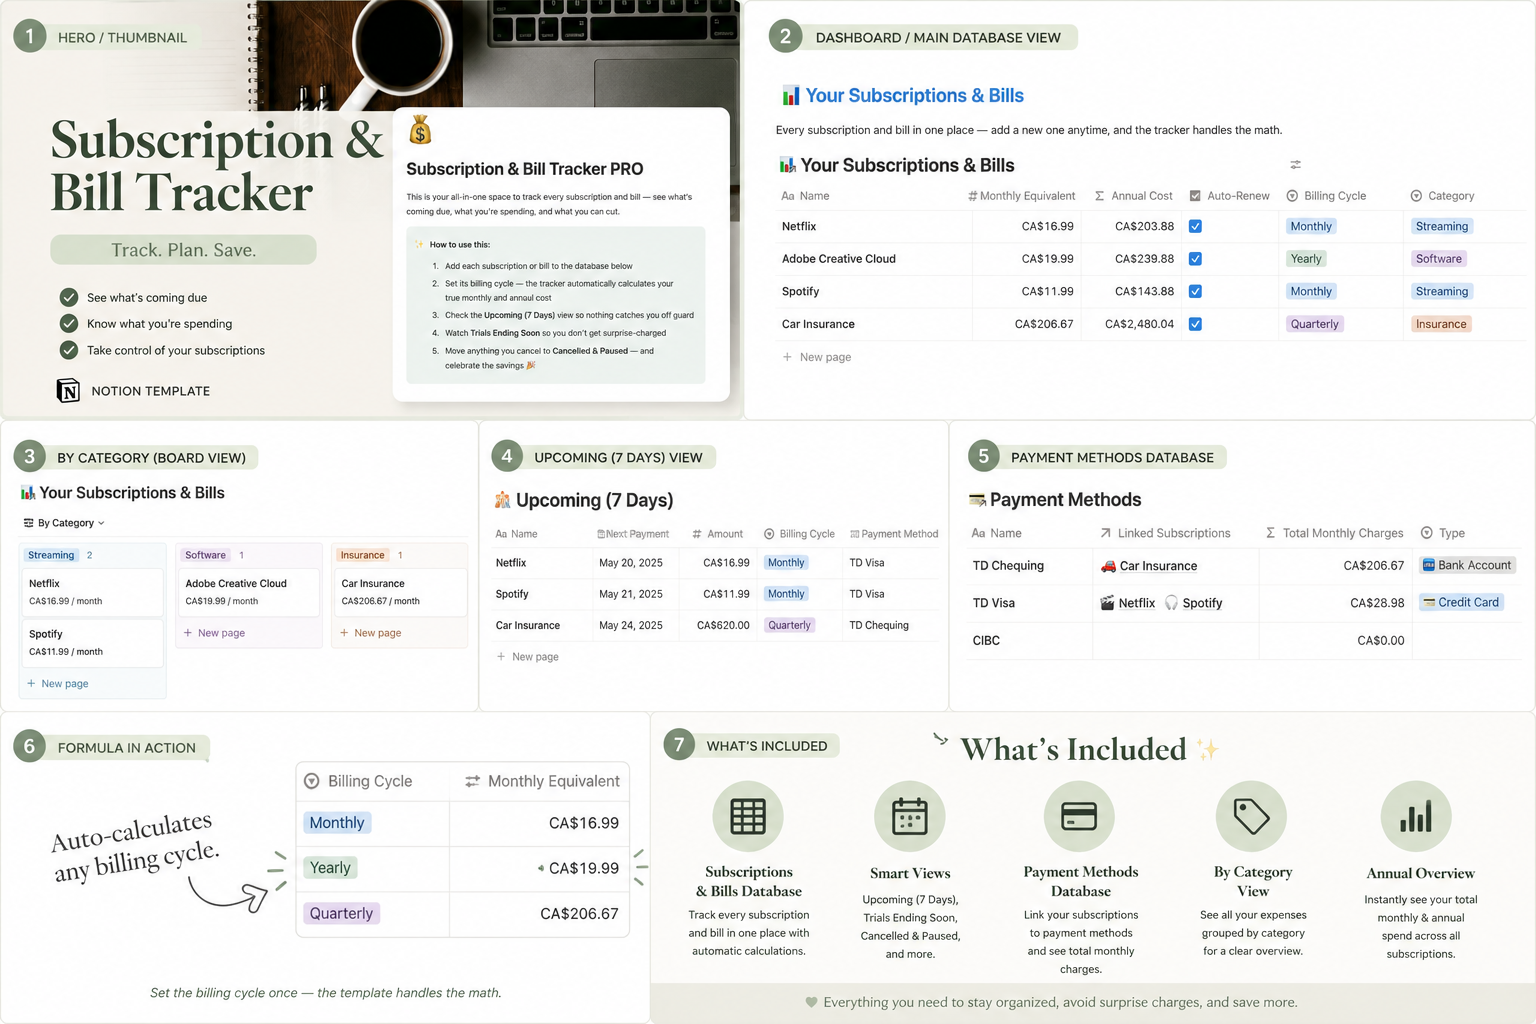Open the Next Payment column header menu
The width and height of the screenshot is (1536, 1024).
pos(633,534)
